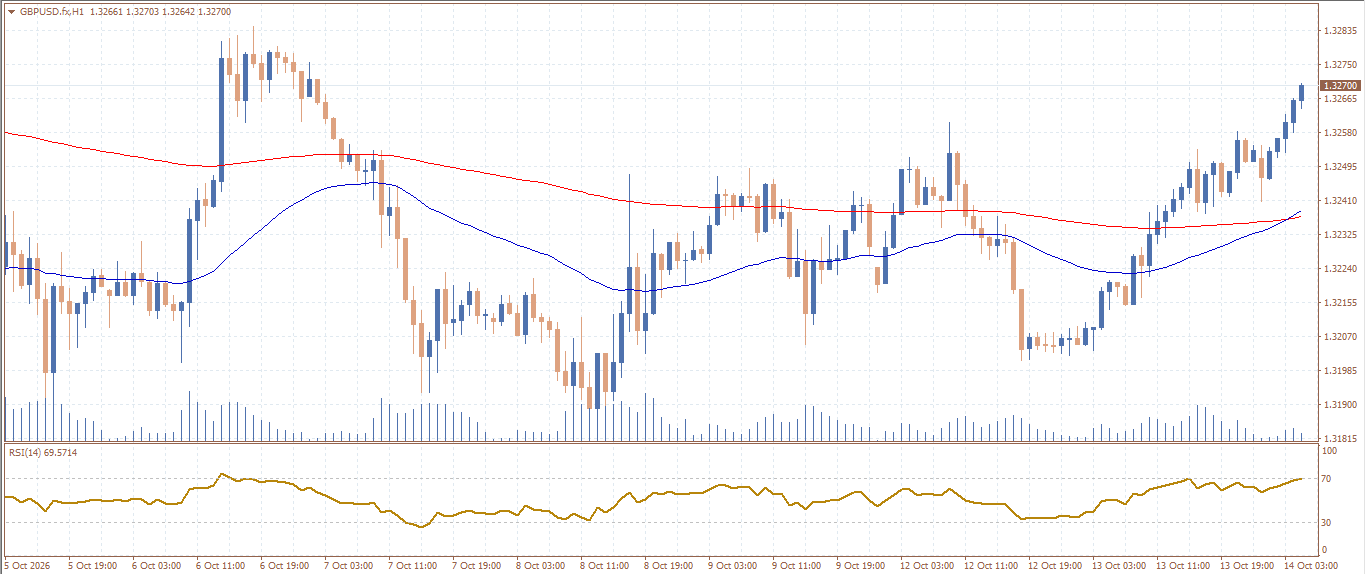Screen dimensions: 1365x574
Task: Click the 13 Oct 03:00 time label
Action: [x=1117, y=566]
